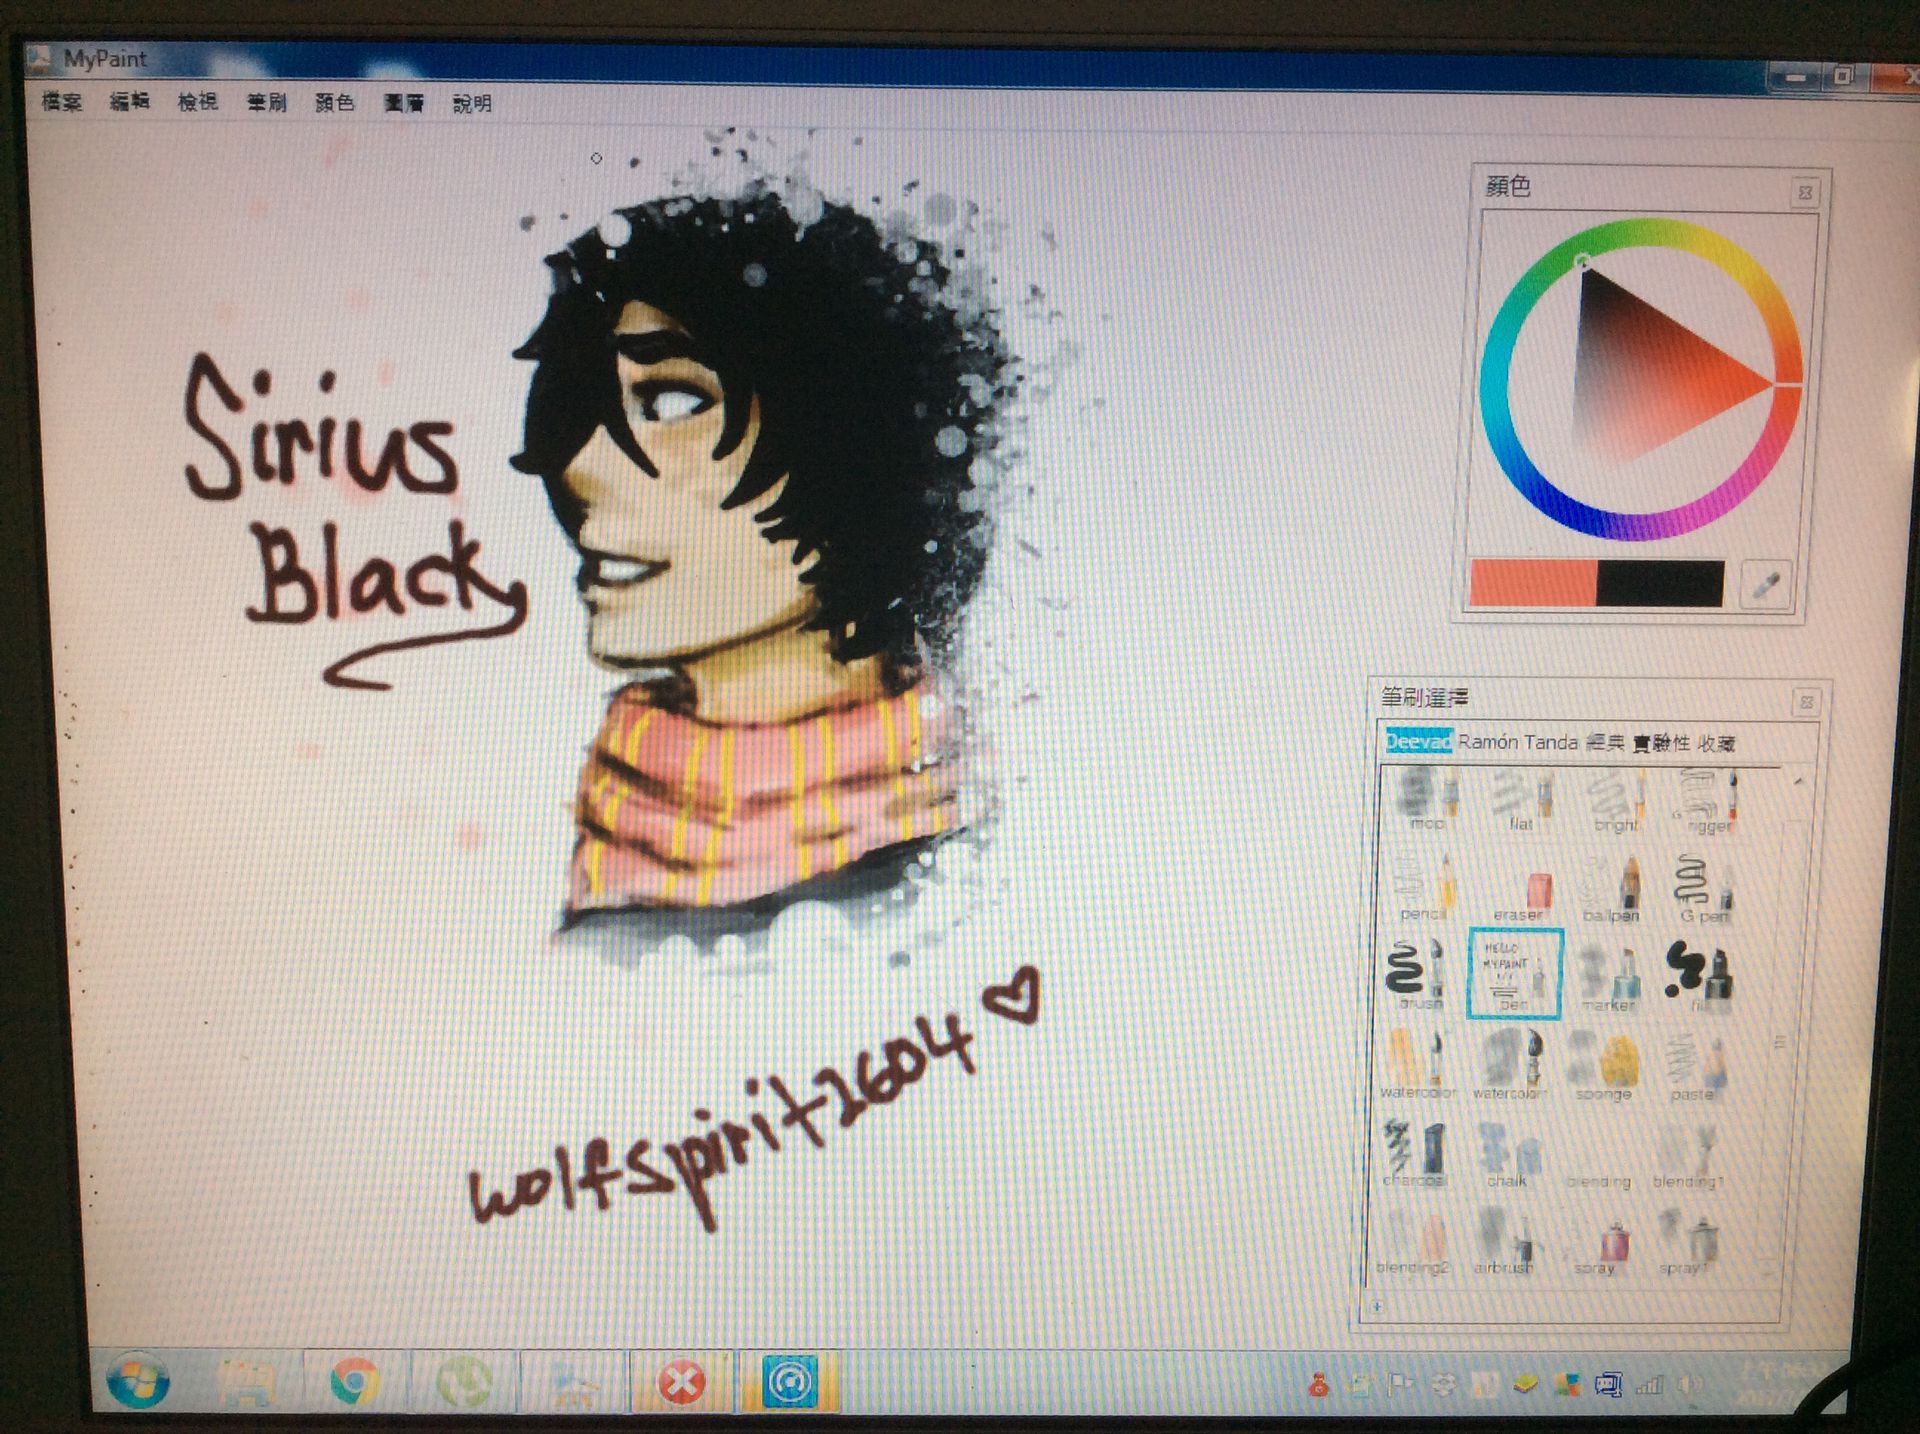Open the 圖層 menu
This screenshot has height=1434, width=1920.
pos(404,103)
